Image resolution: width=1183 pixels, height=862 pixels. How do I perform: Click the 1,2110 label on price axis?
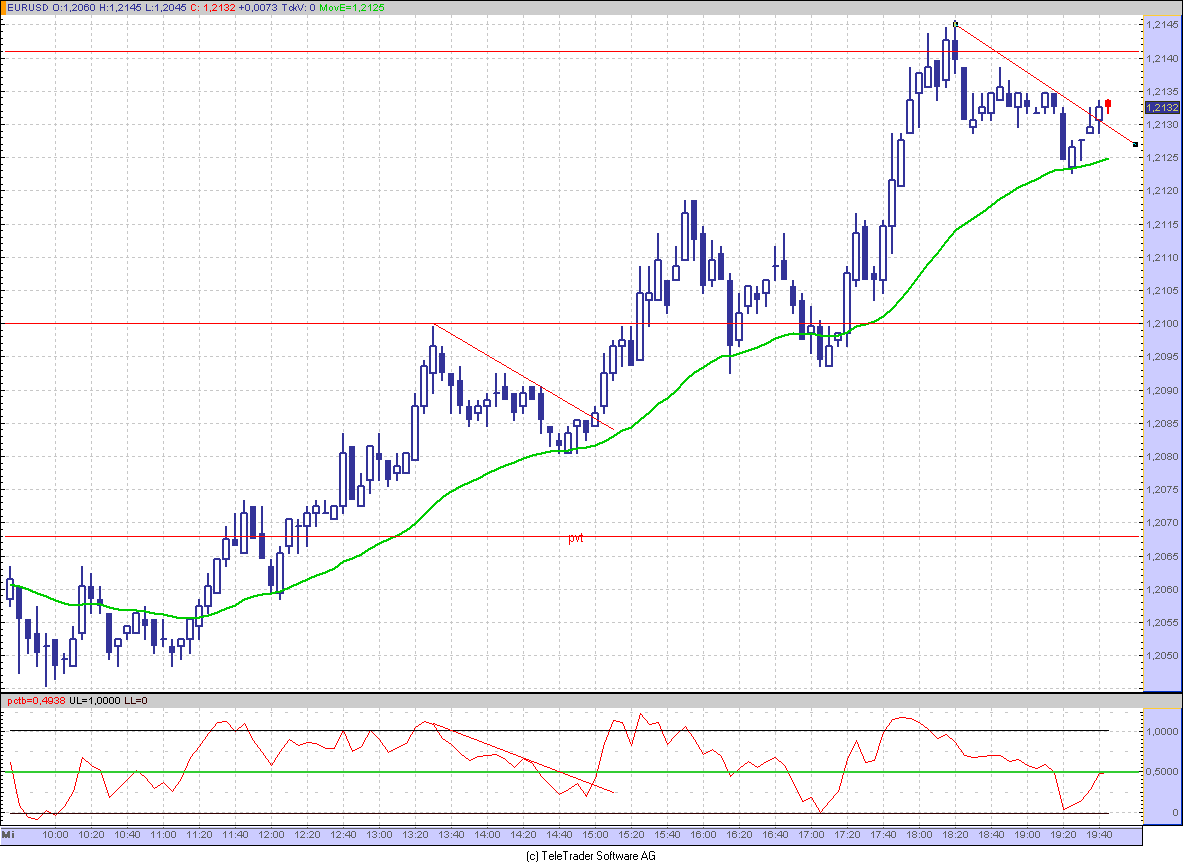(x=1162, y=257)
